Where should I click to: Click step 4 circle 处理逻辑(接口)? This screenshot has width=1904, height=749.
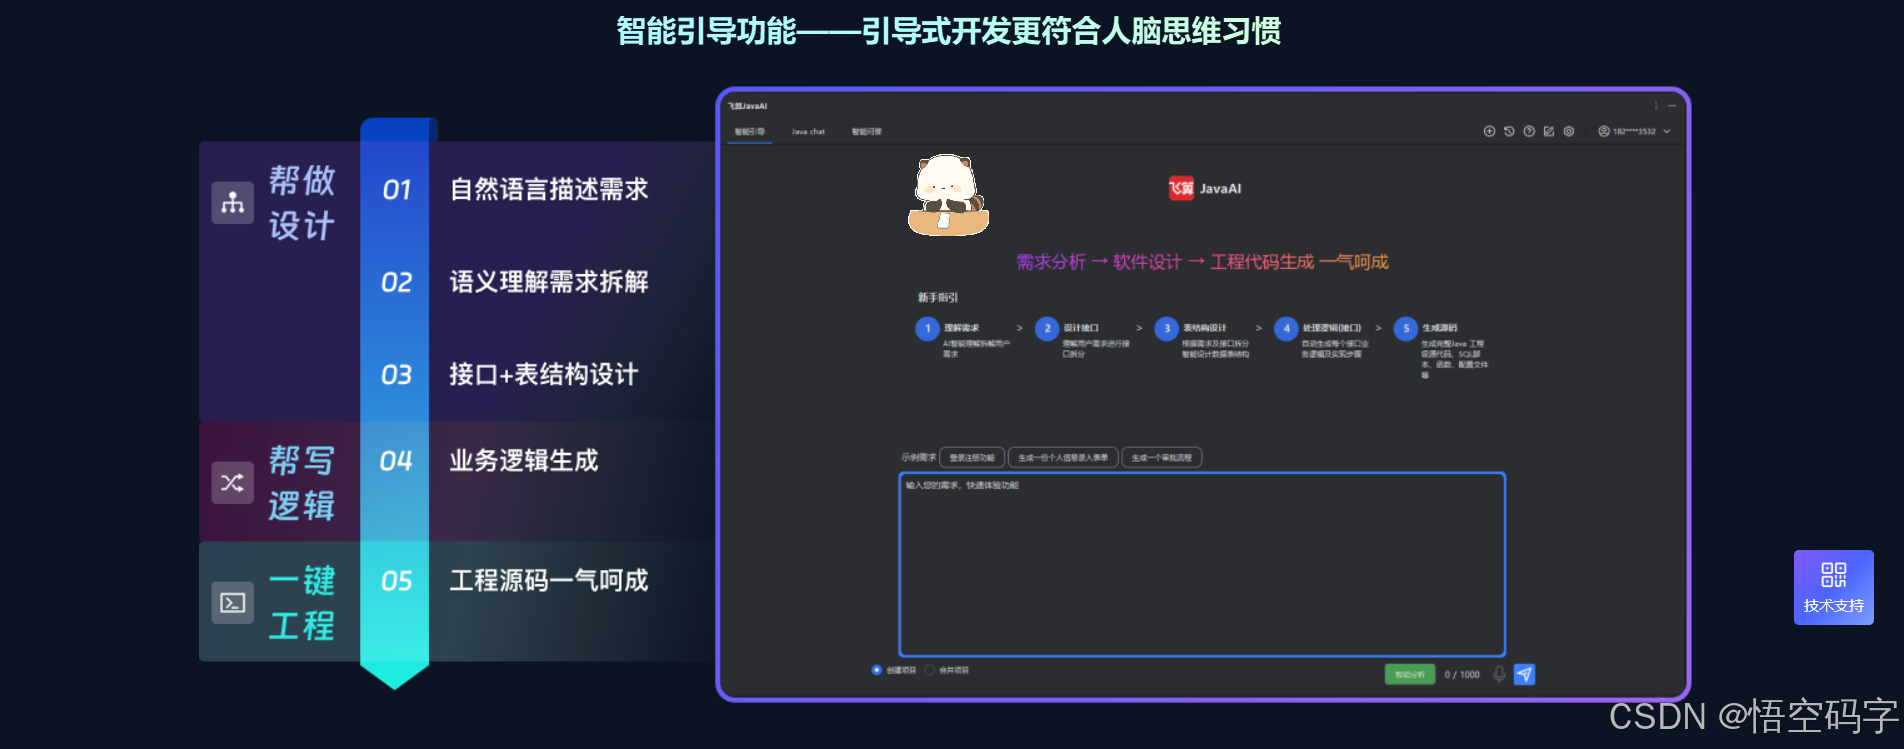1286,328
